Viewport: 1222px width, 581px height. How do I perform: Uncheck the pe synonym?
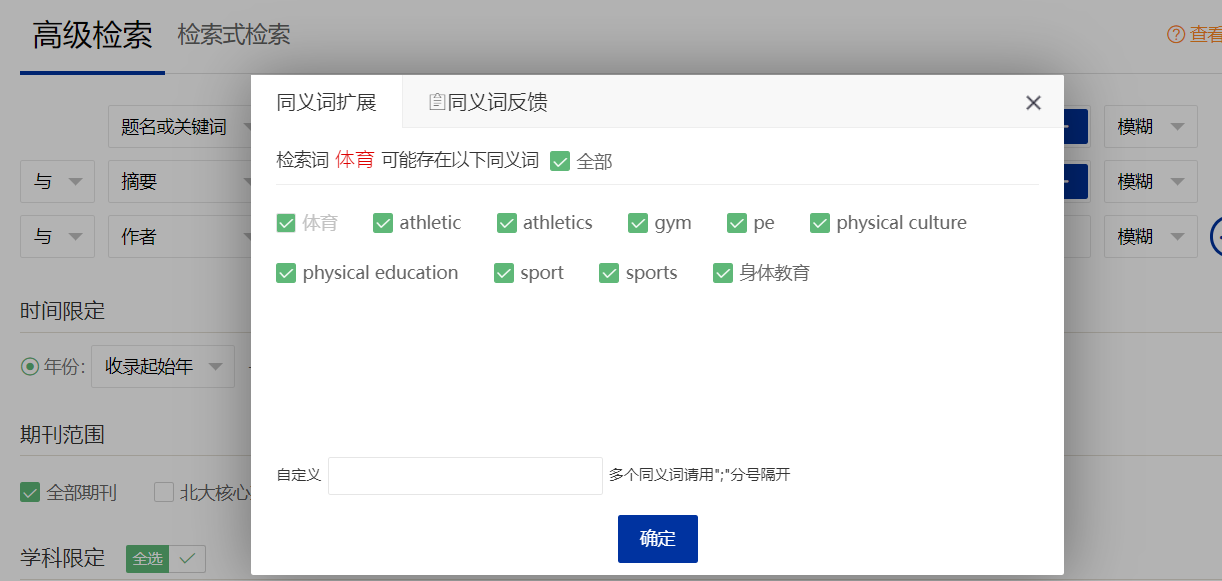point(737,223)
